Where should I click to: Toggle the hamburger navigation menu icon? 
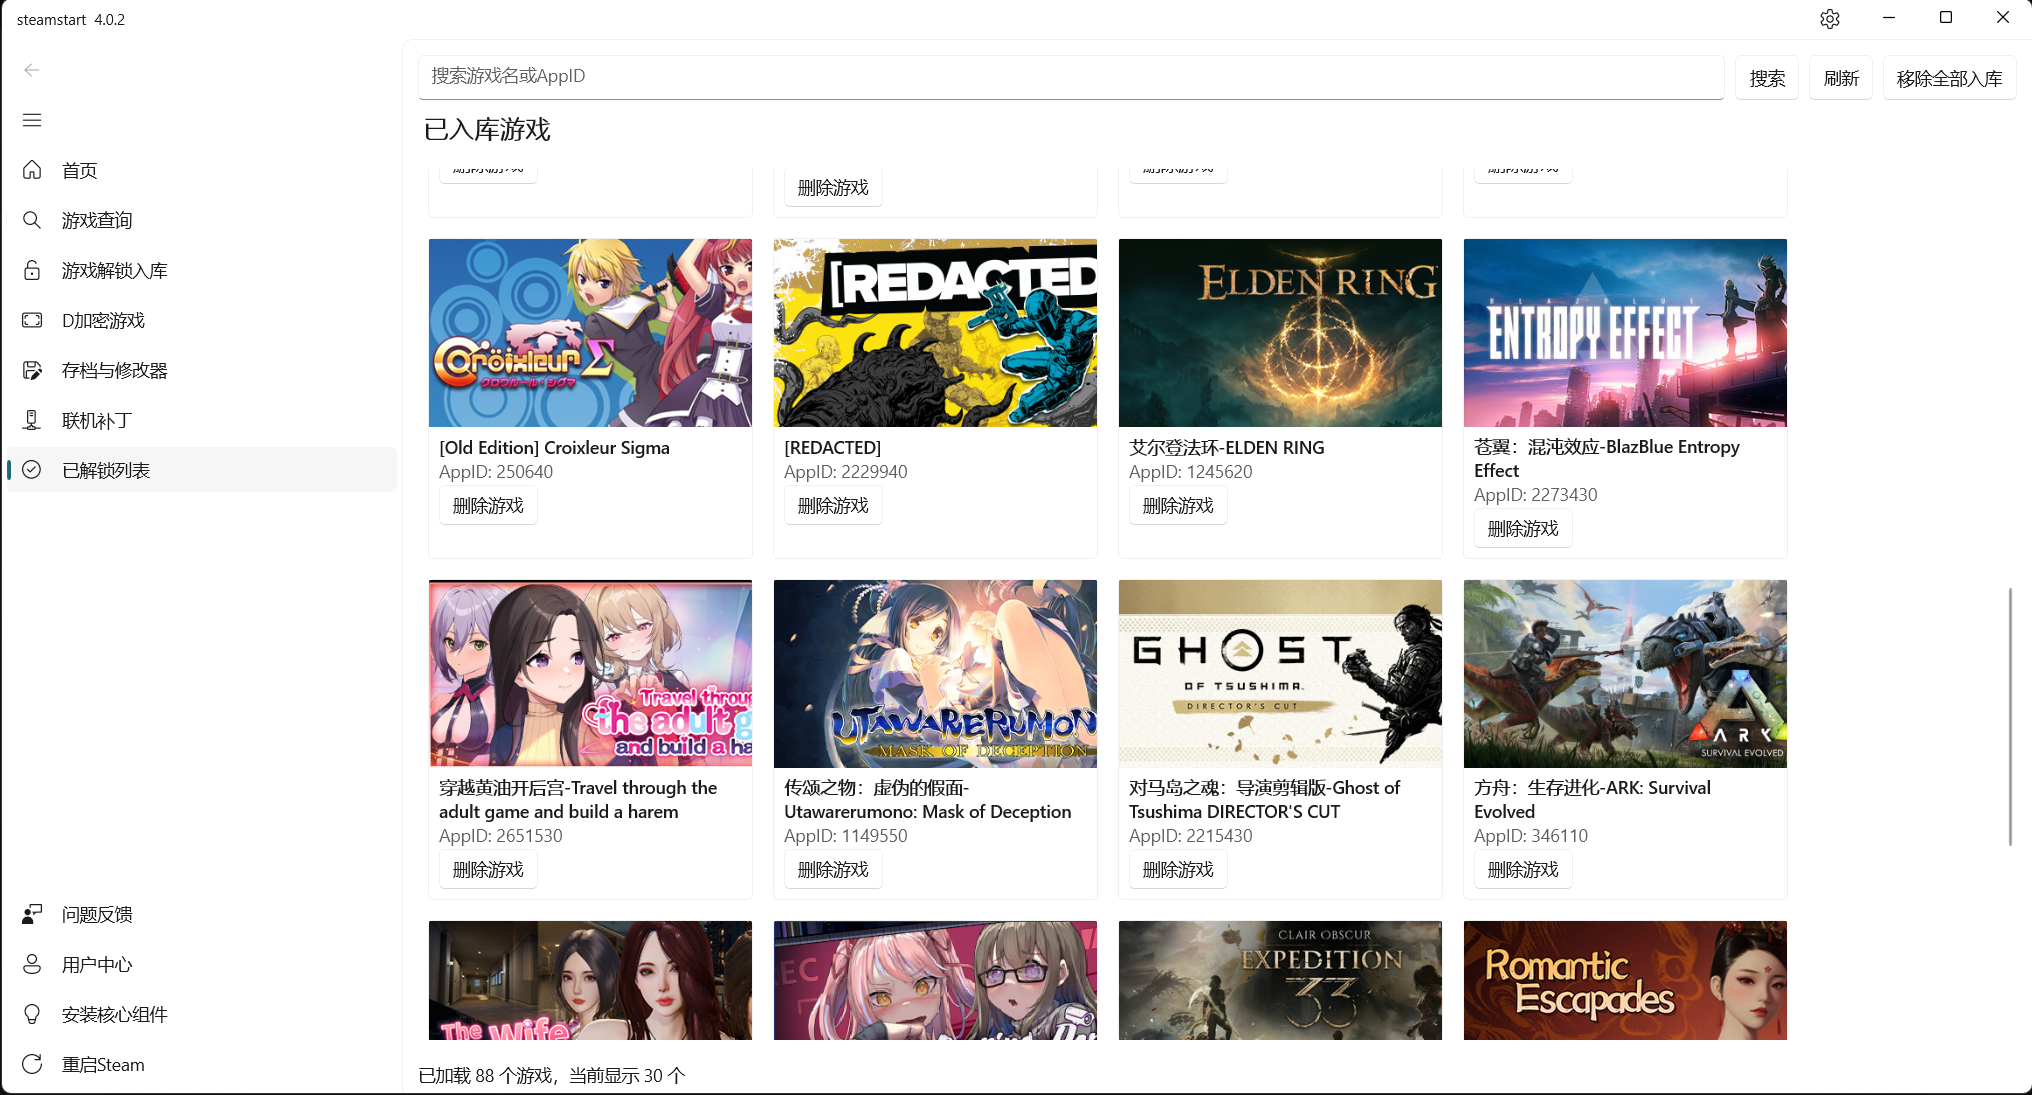(32, 120)
